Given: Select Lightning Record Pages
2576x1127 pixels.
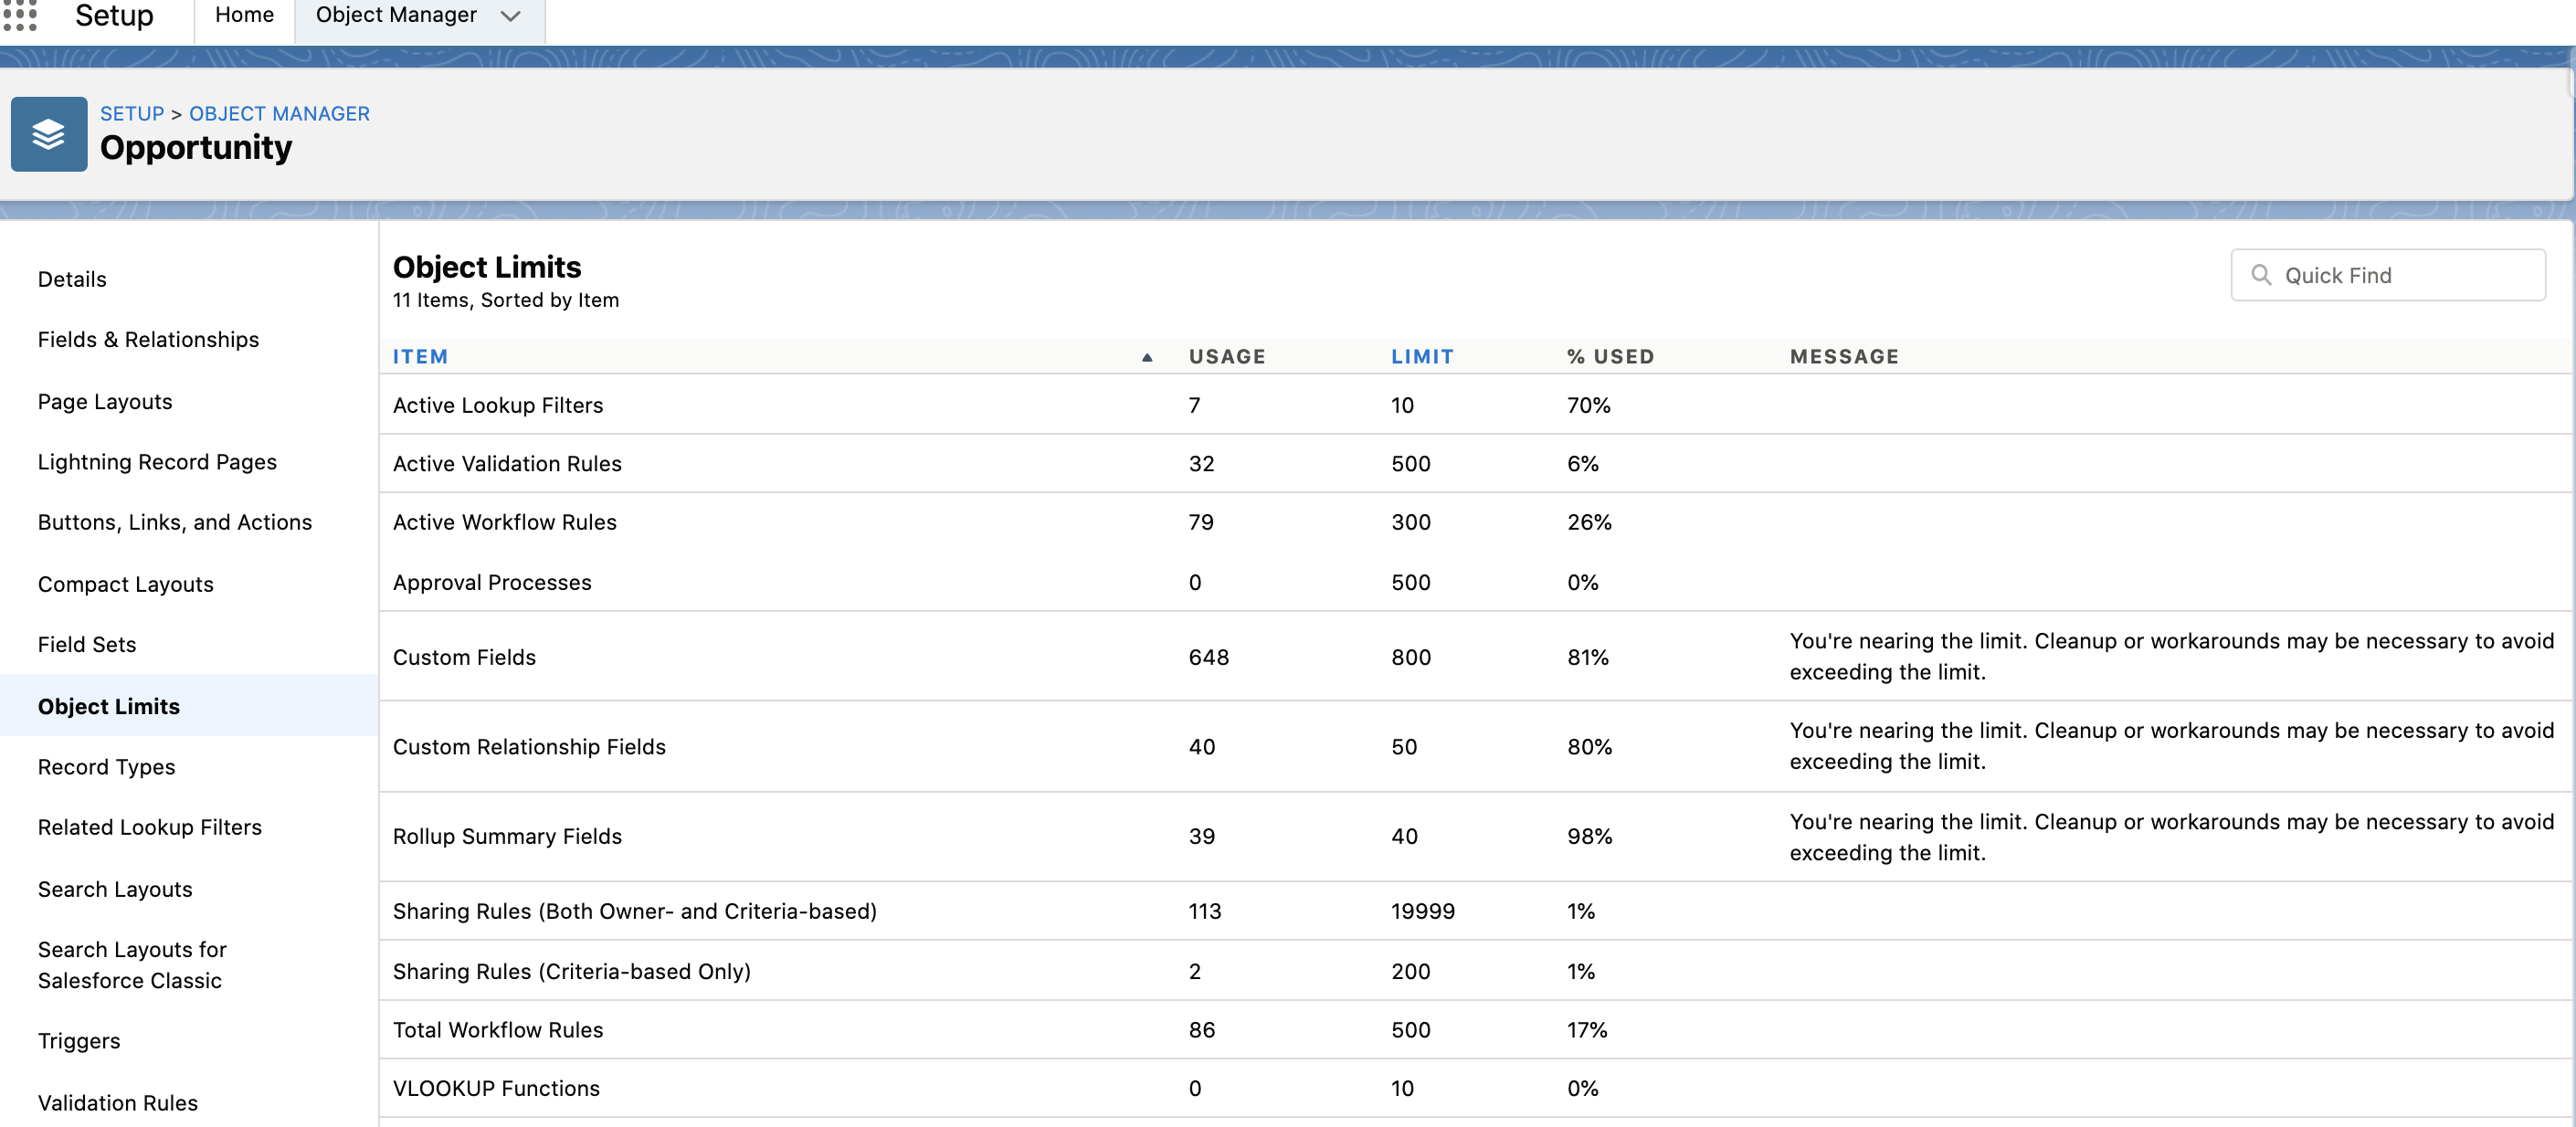Looking at the screenshot, I should 157,461.
